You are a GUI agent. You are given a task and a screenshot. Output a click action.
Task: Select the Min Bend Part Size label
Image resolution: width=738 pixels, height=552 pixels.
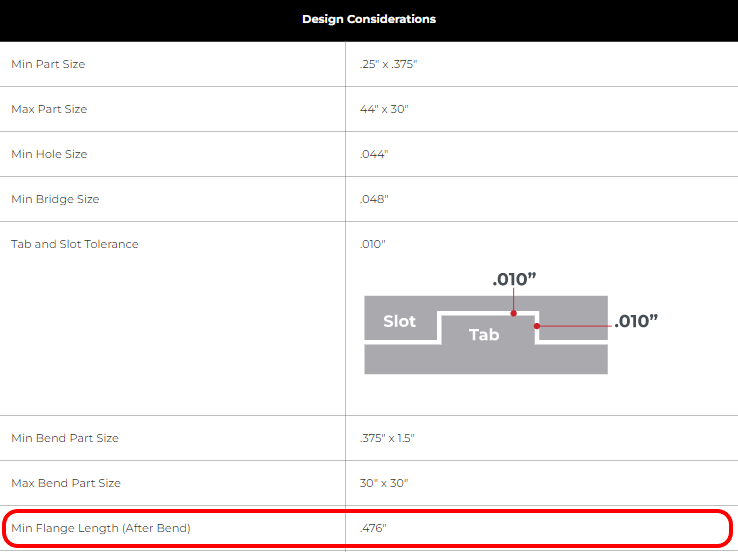coord(65,438)
